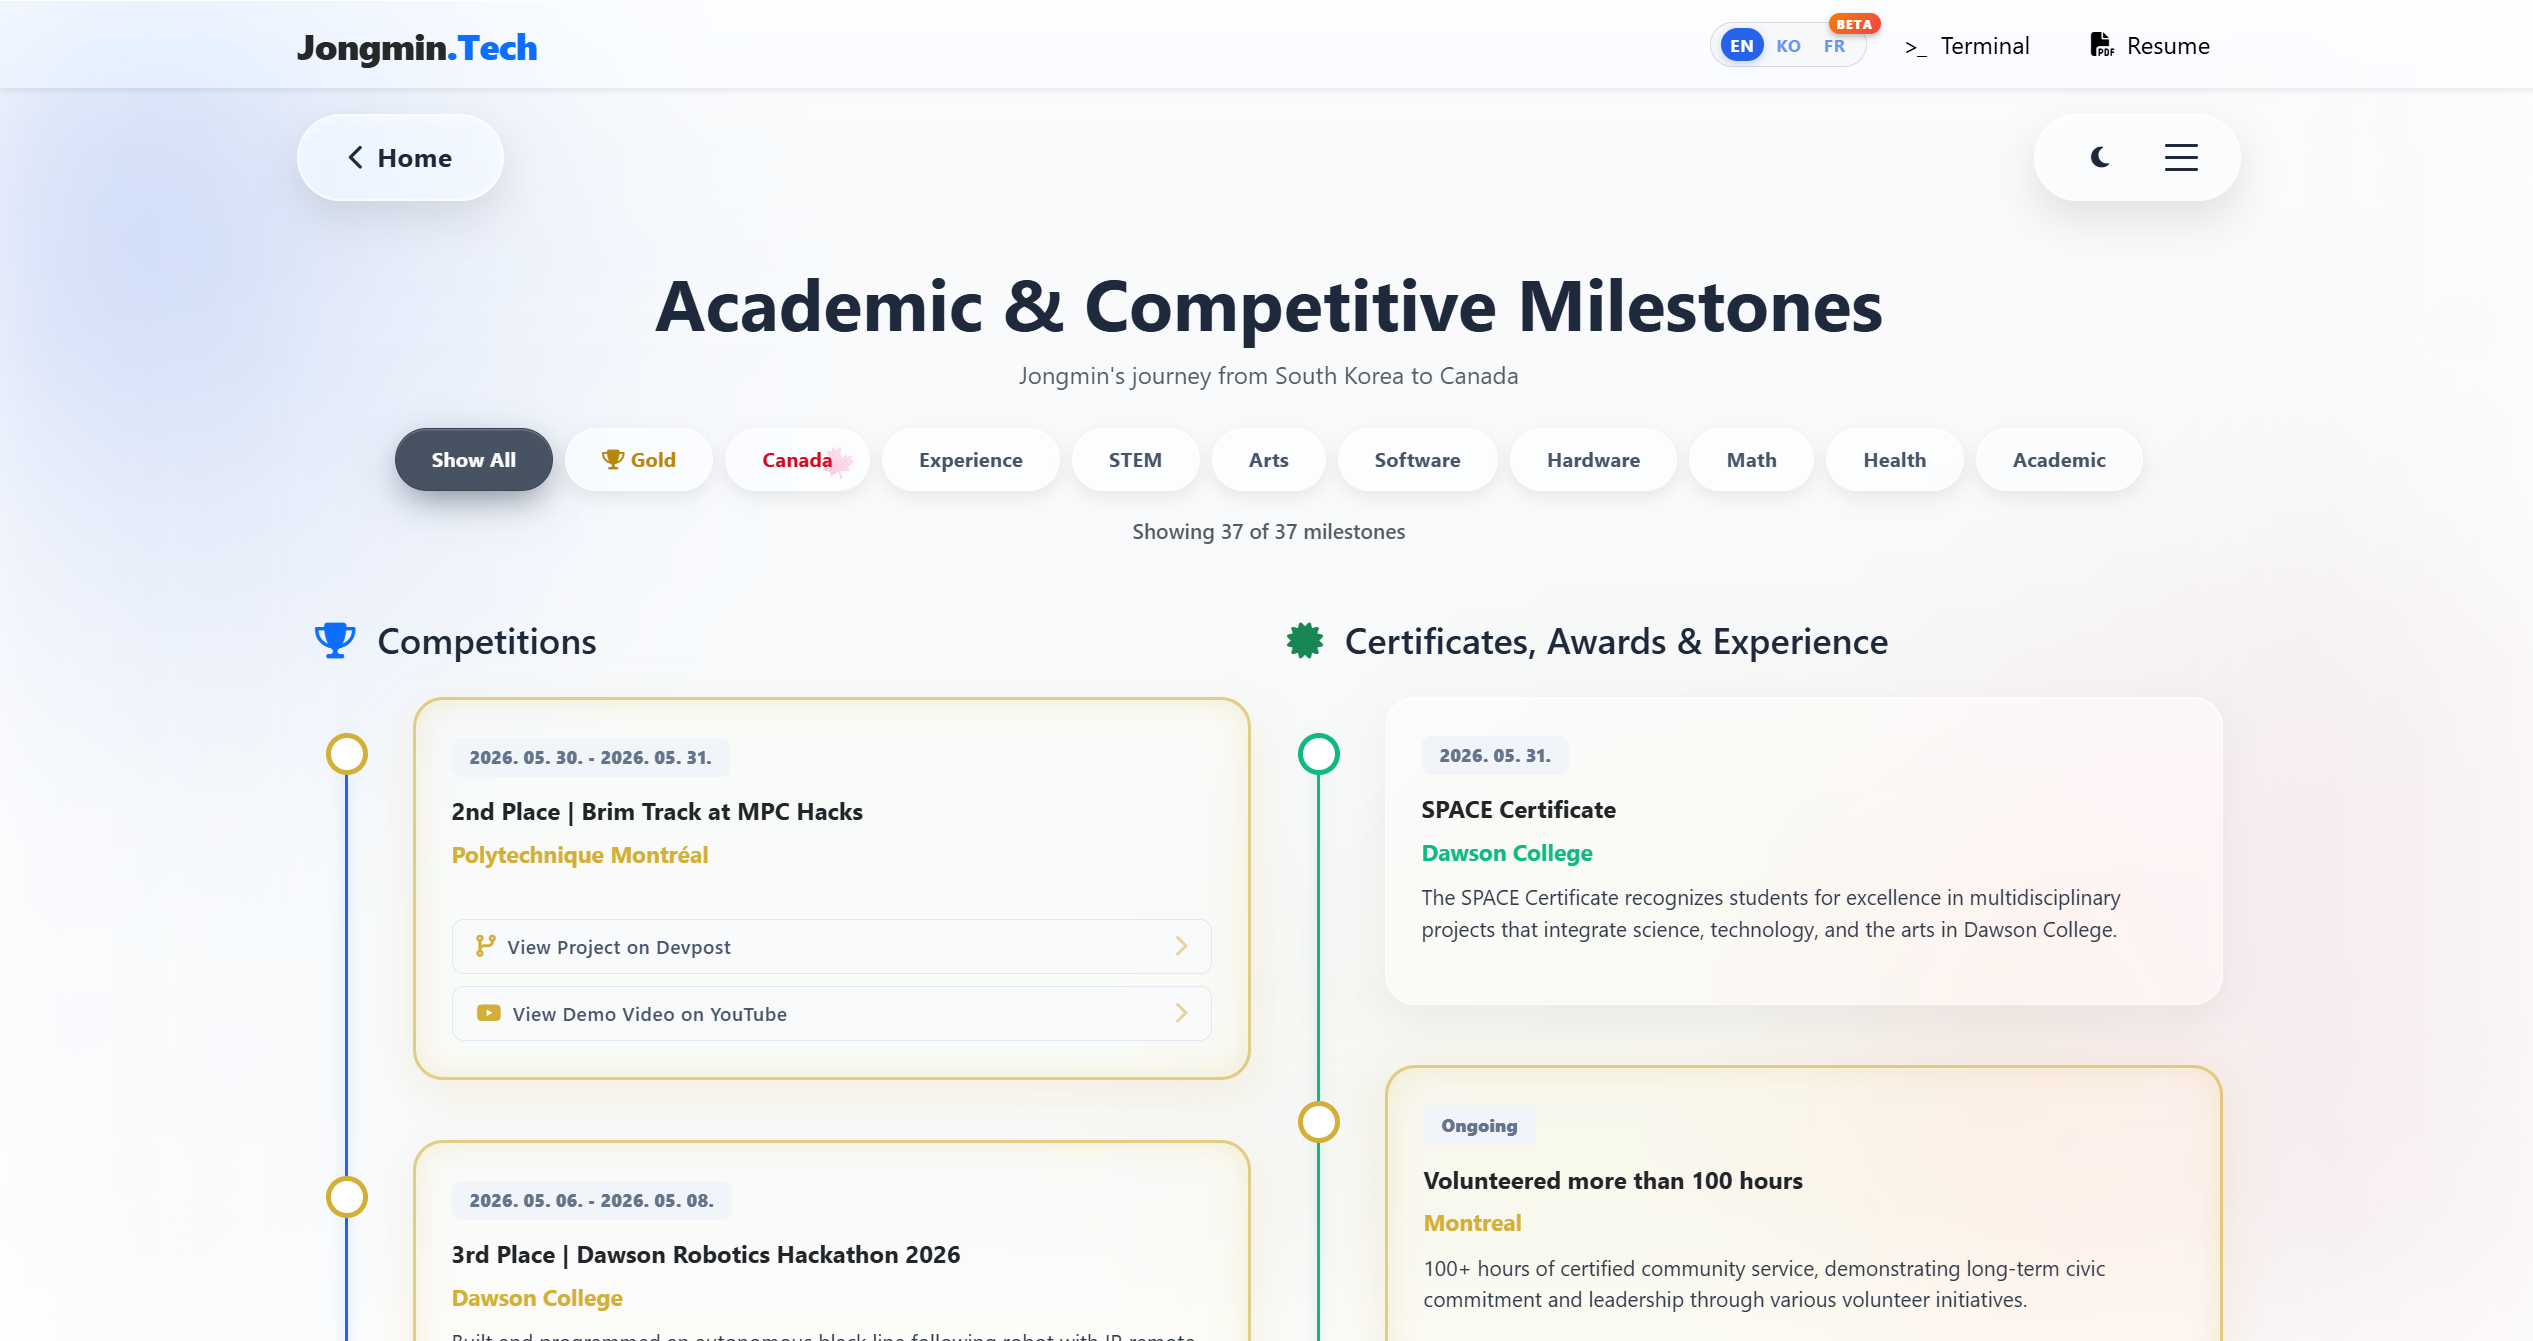Image resolution: width=2533 pixels, height=1341 pixels.
Task: Click the back arrow next to Home
Action: point(355,157)
